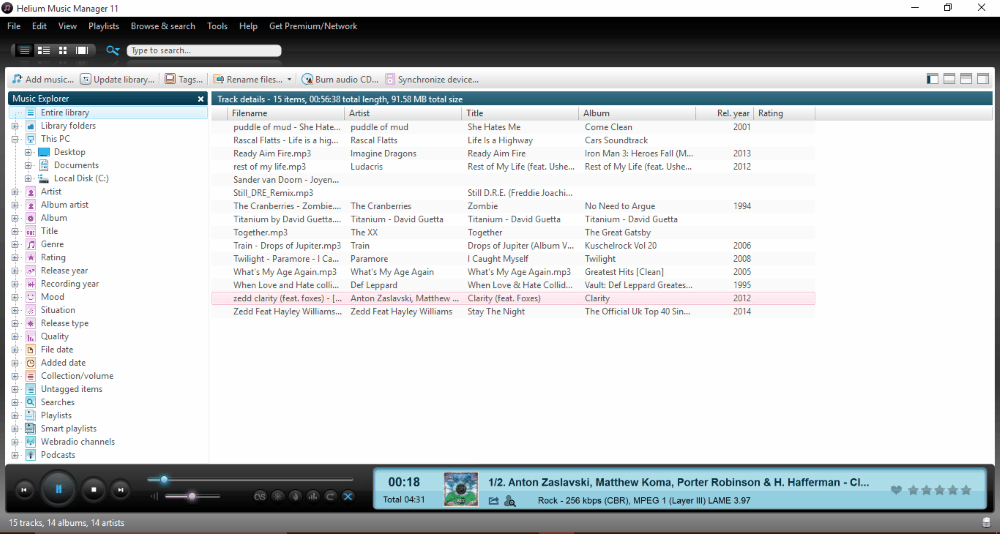The width and height of the screenshot is (1000, 534).
Task: Open the Tools menu
Action: [217, 26]
